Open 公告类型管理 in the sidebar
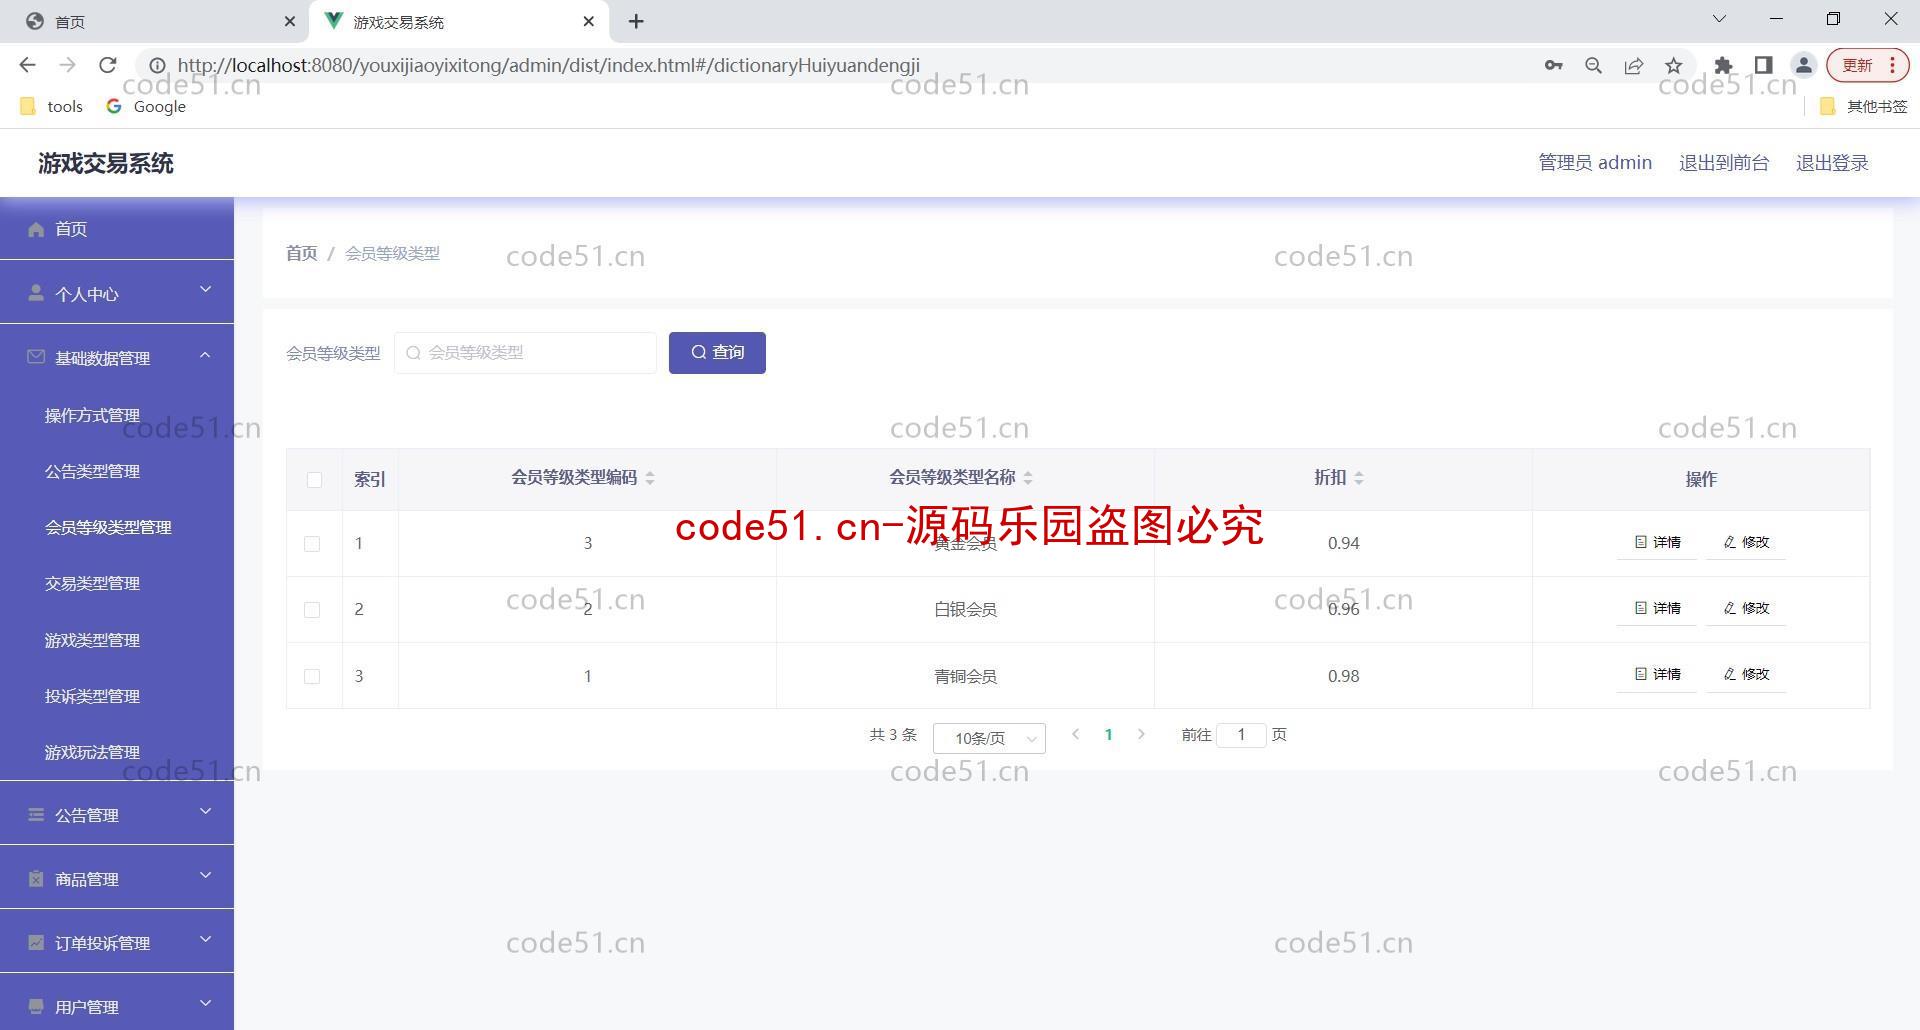1920x1030 pixels. [x=92, y=471]
